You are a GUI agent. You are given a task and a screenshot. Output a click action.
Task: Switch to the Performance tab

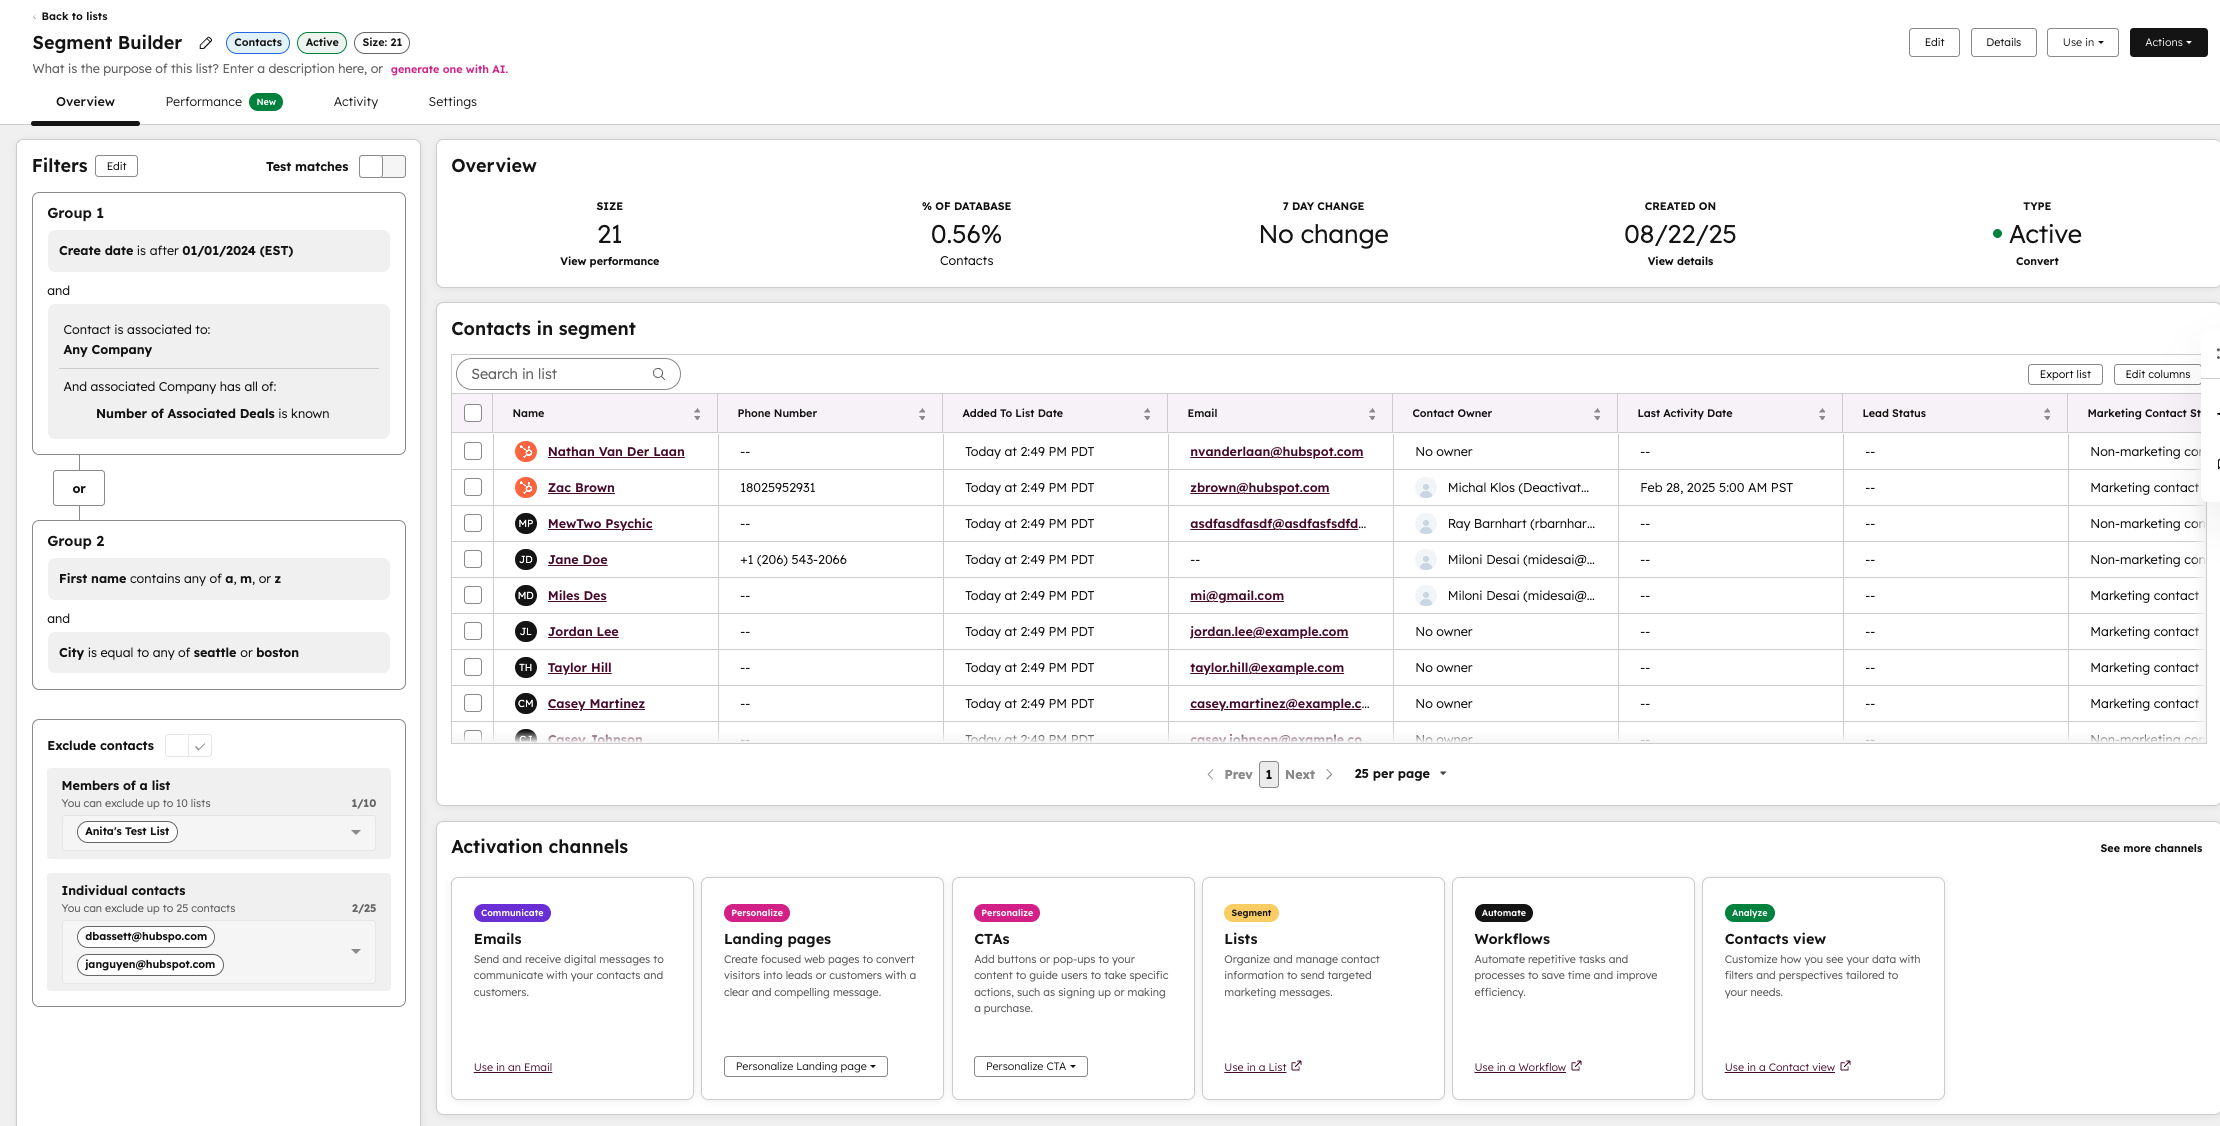[x=204, y=102]
